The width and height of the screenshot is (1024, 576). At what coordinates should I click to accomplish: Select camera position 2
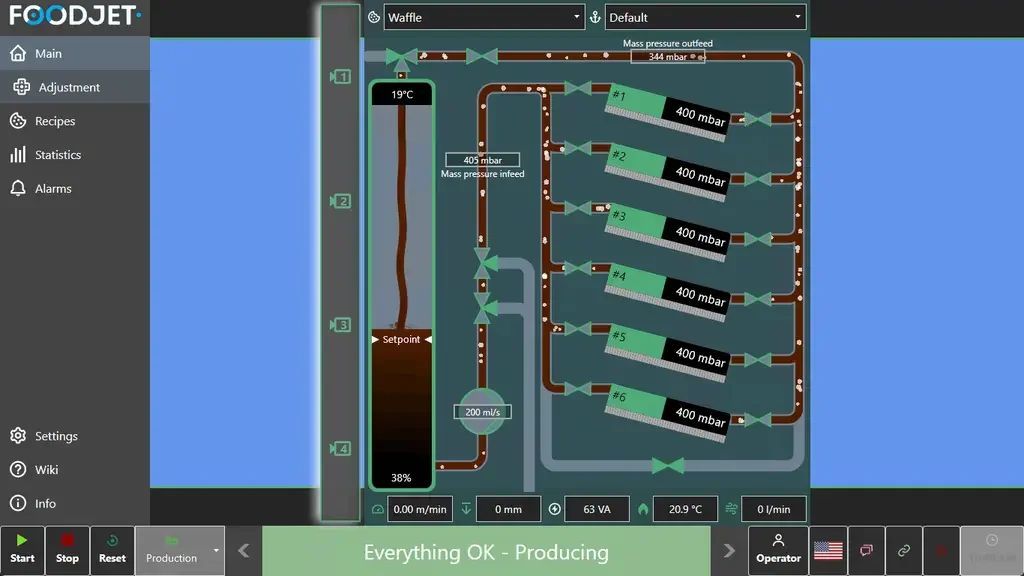[x=341, y=201]
